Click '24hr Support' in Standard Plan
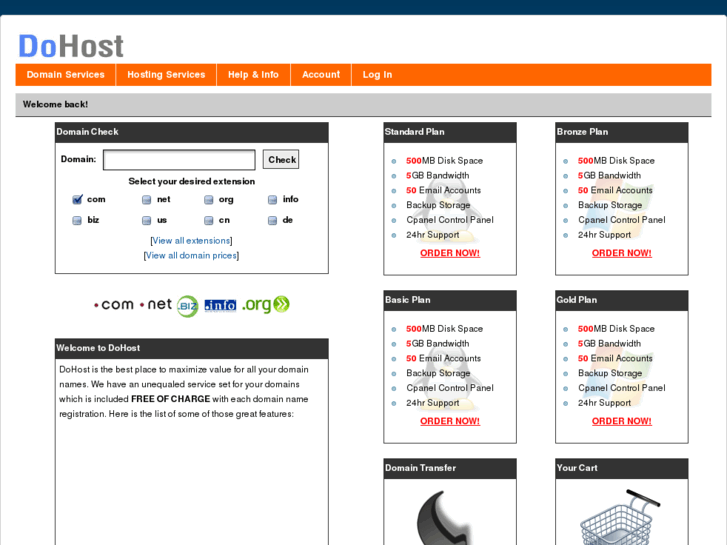This screenshot has width=727, height=545. 433,235
